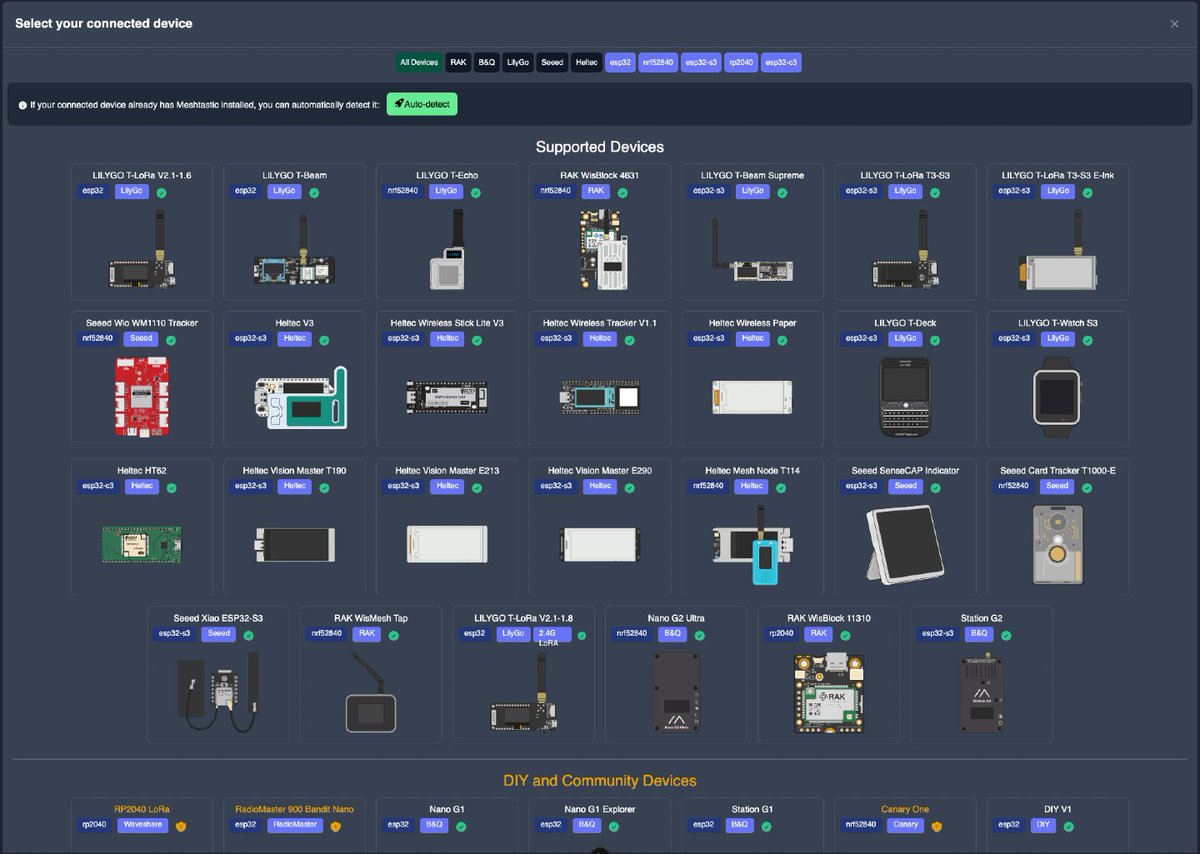Select the Seeed SenseCAP Indicator image
This screenshot has width=1200, height=854.
click(x=904, y=544)
